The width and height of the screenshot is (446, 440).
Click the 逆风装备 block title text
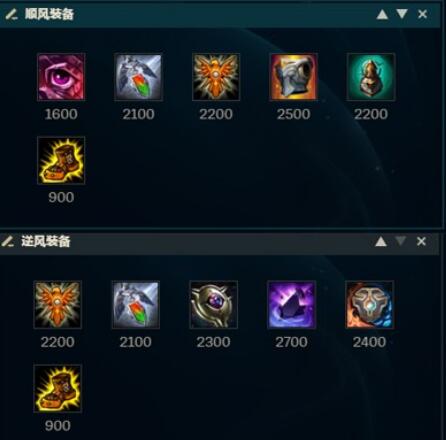click(x=46, y=241)
